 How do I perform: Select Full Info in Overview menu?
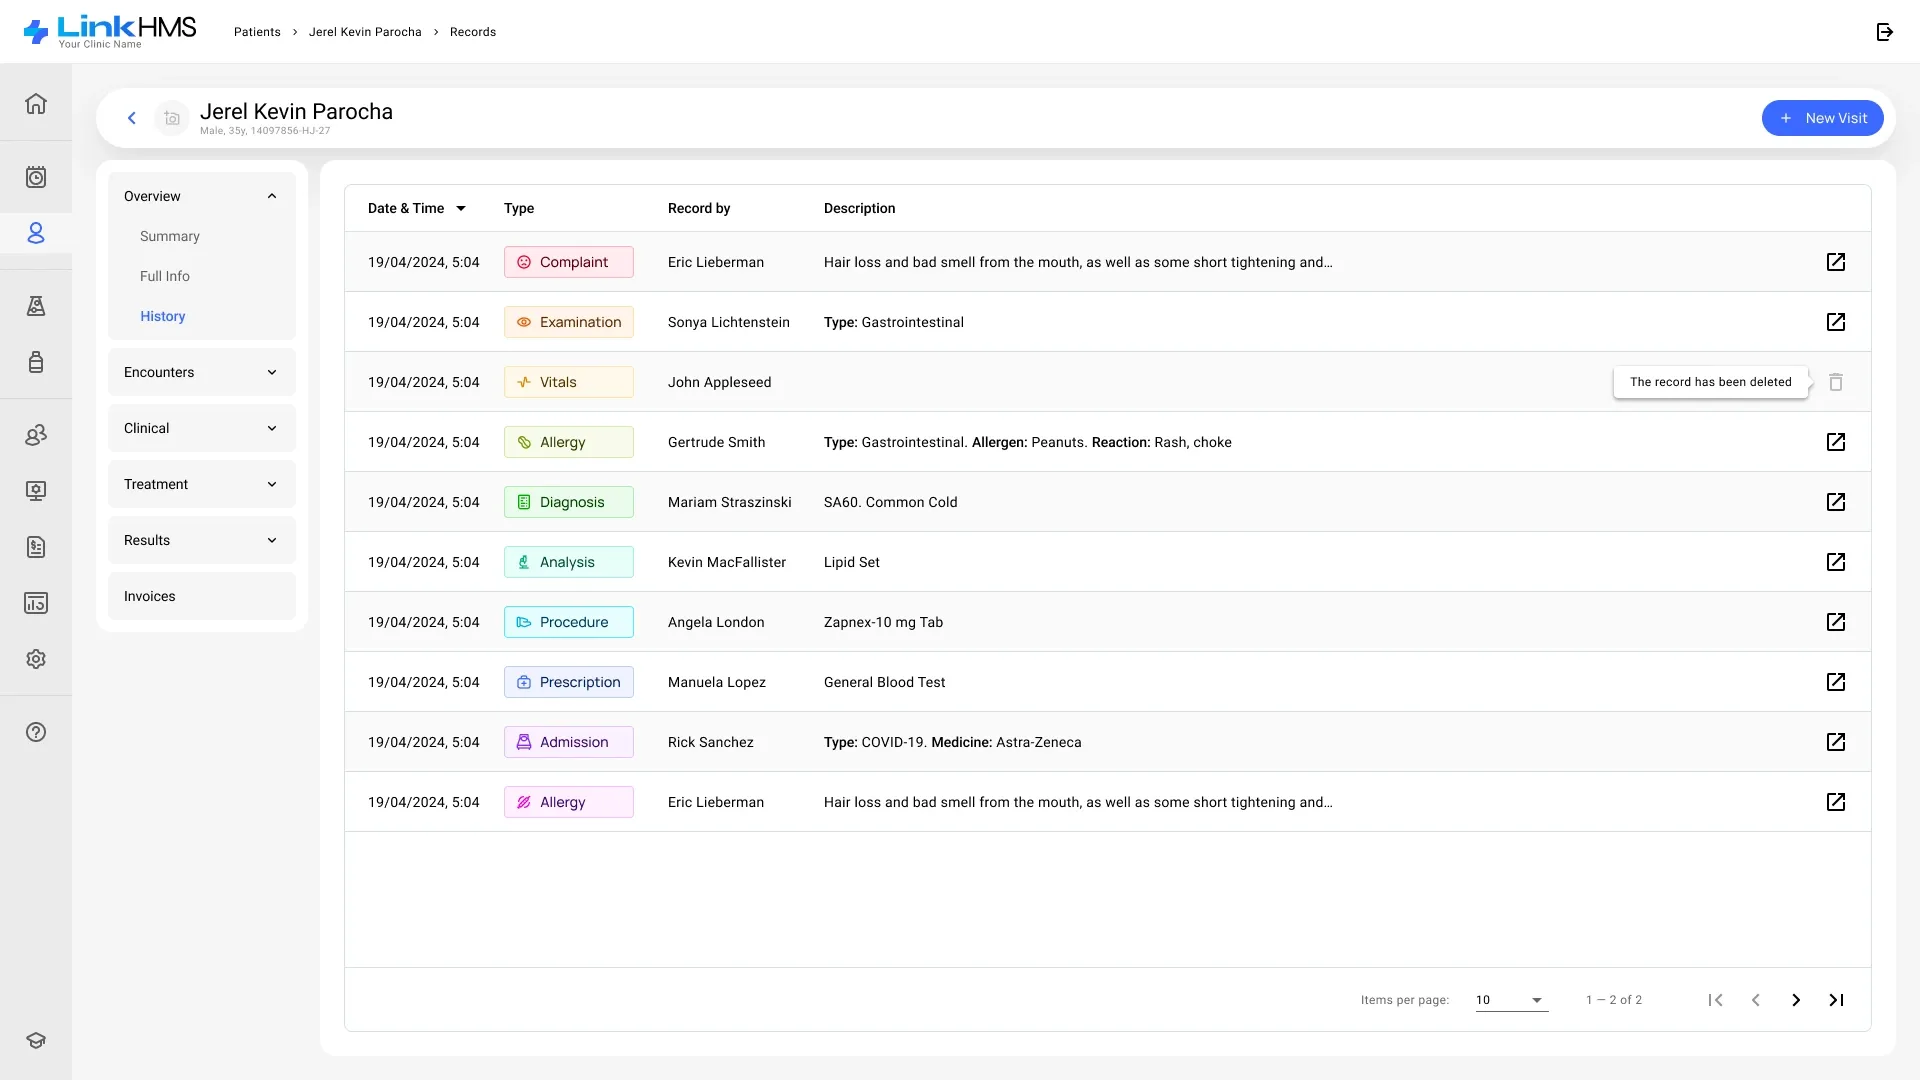(165, 276)
